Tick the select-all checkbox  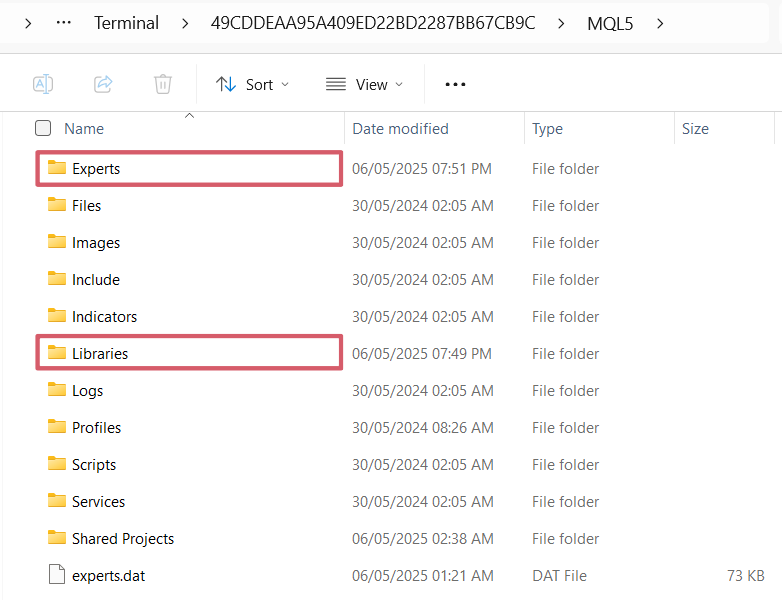(x=43, y=128)
